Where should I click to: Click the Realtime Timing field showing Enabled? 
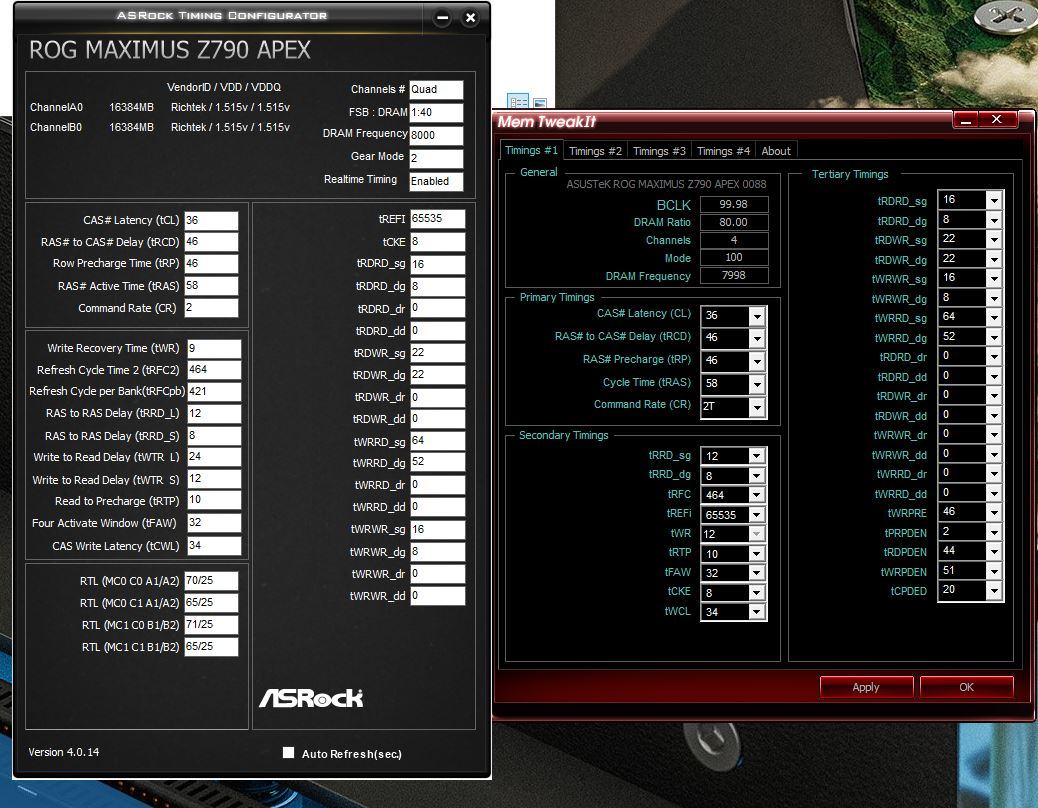436,181
